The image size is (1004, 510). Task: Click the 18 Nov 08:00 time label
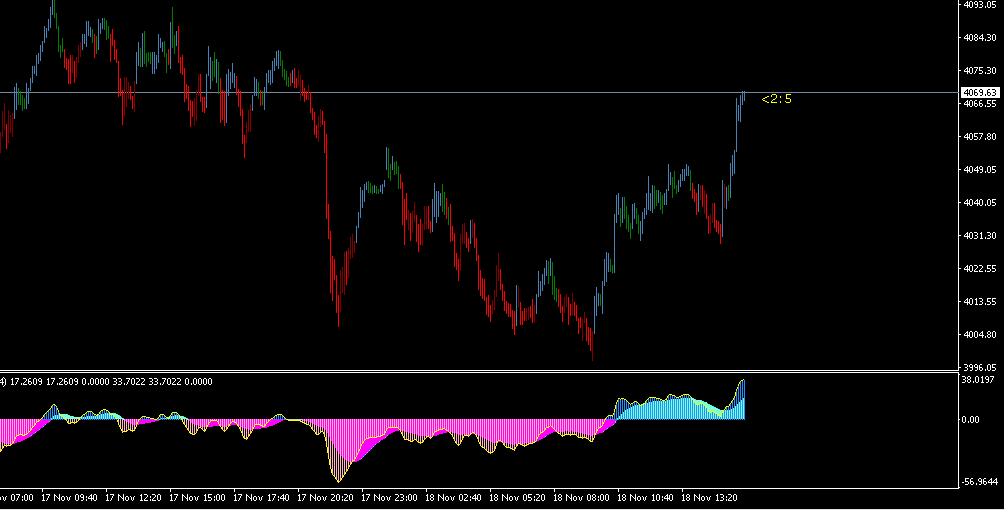coord(581,497)
